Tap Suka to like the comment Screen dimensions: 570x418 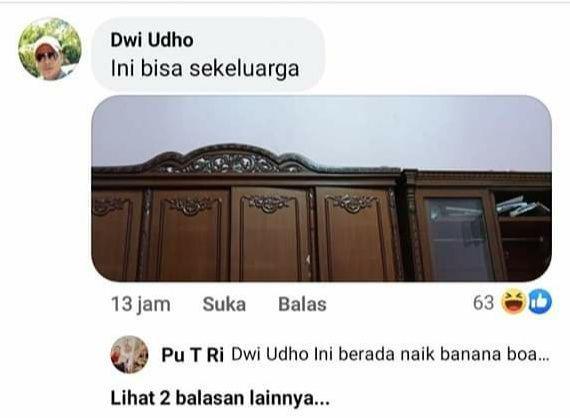[x=224, y=304]
